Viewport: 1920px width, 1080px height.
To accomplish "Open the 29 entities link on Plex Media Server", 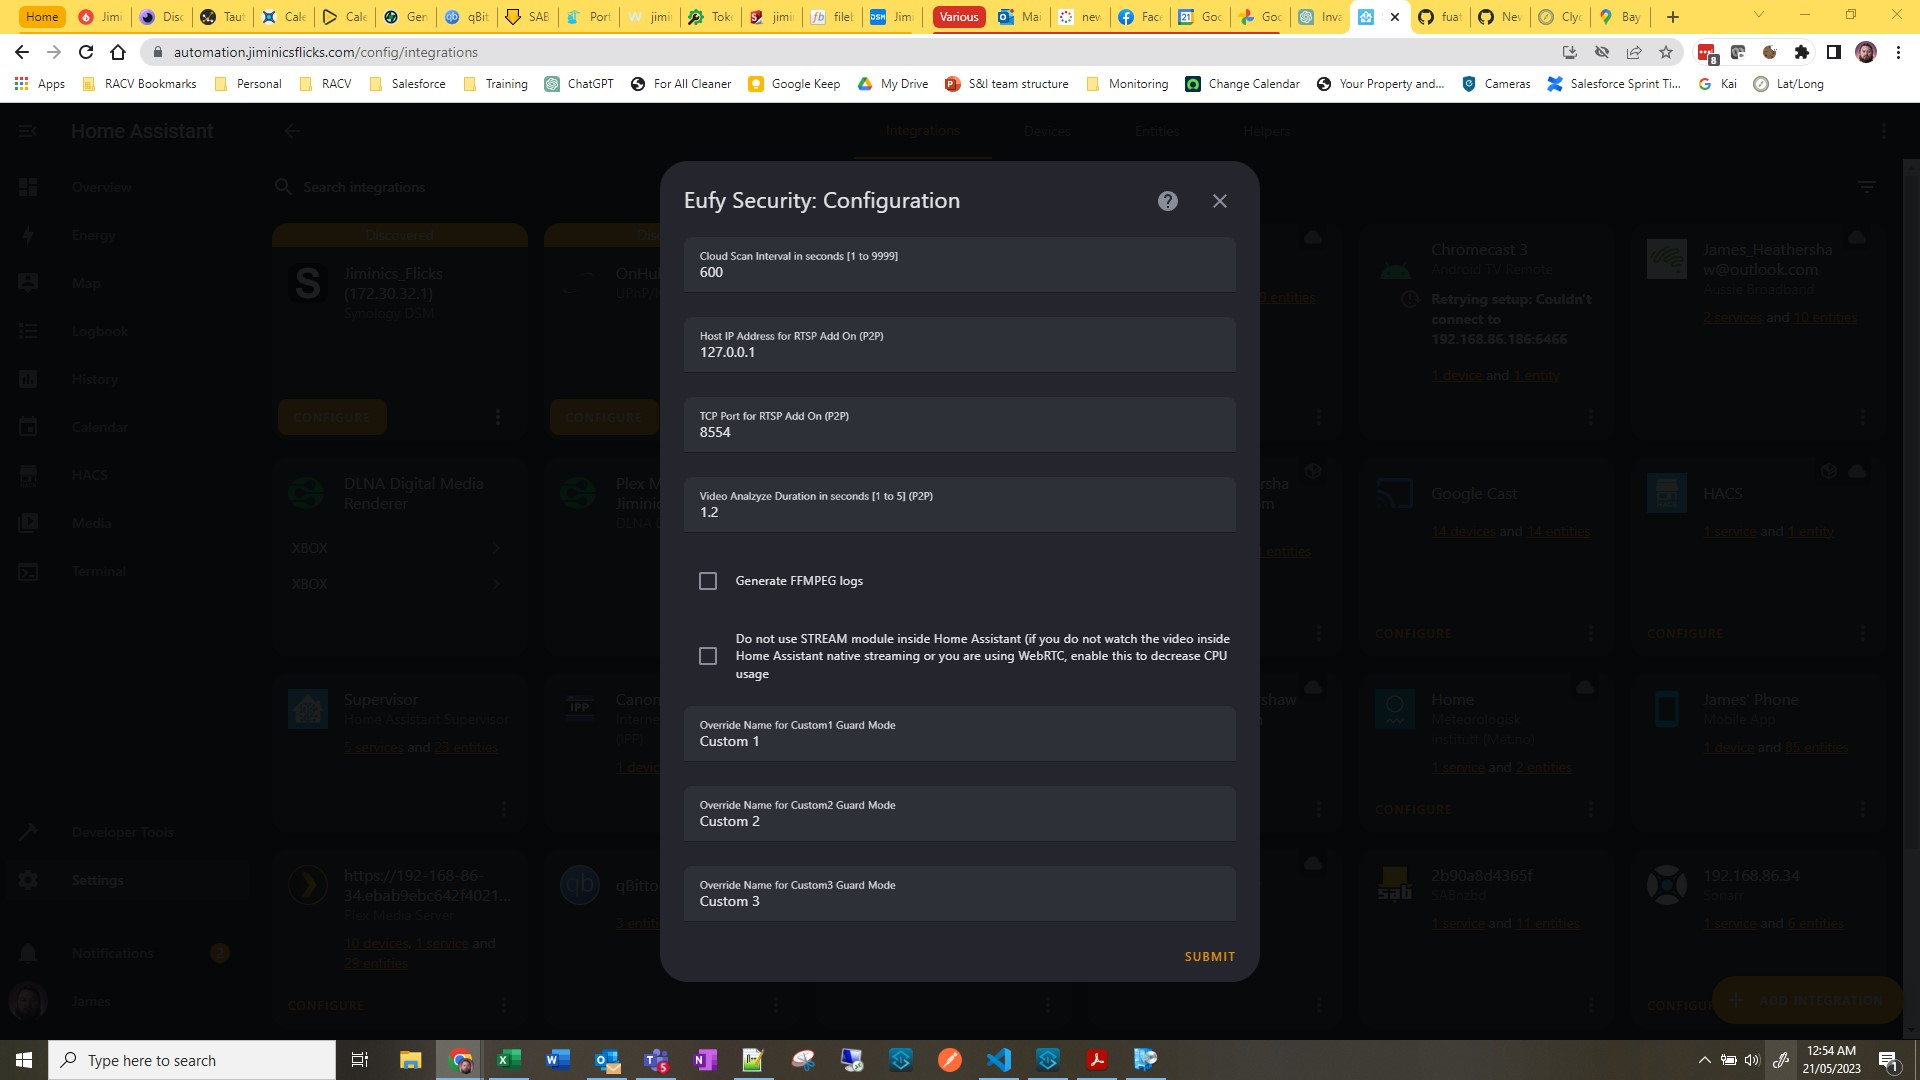I will [x=375, y=963].
